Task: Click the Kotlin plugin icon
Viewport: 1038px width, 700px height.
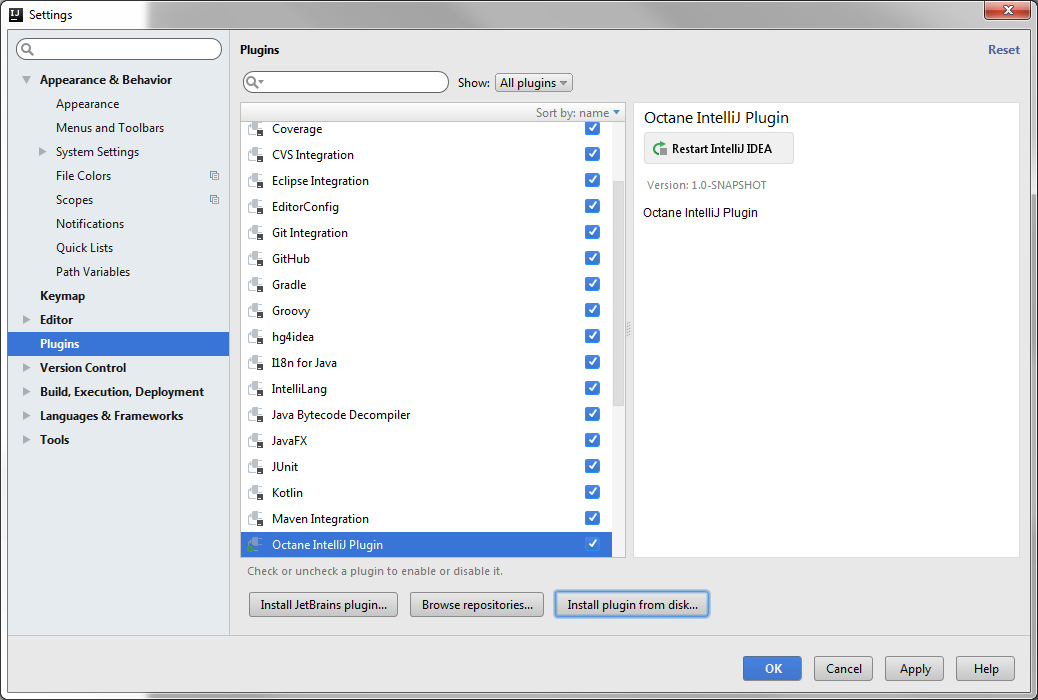Action: pyautogui.click(x=255, y=493)
